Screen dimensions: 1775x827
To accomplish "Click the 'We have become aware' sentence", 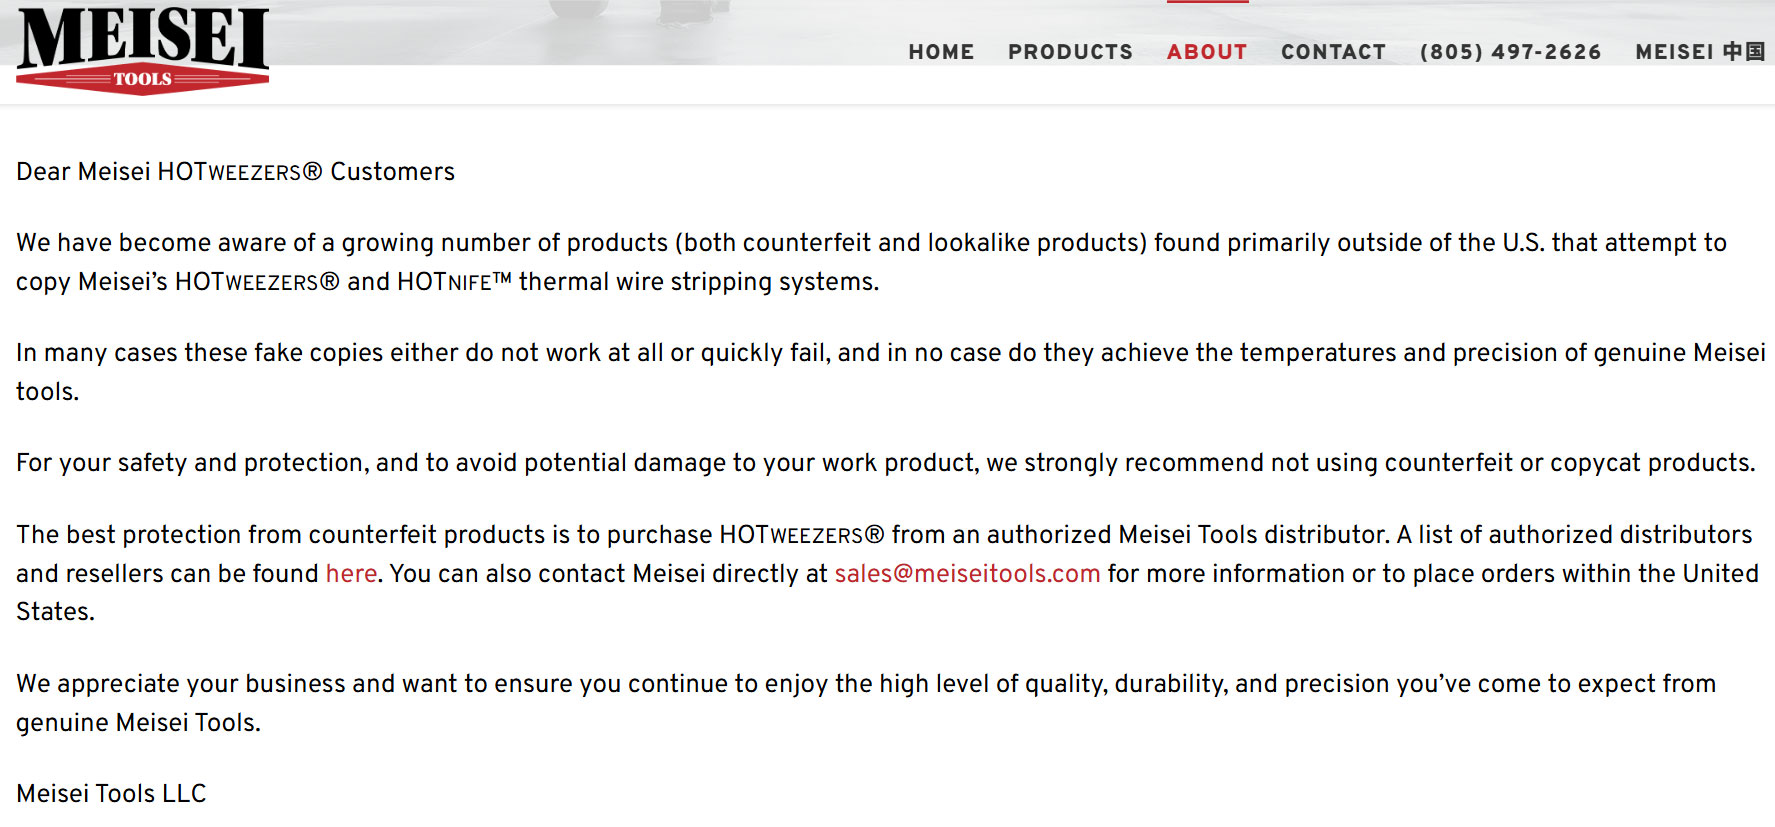I will 870,243.
